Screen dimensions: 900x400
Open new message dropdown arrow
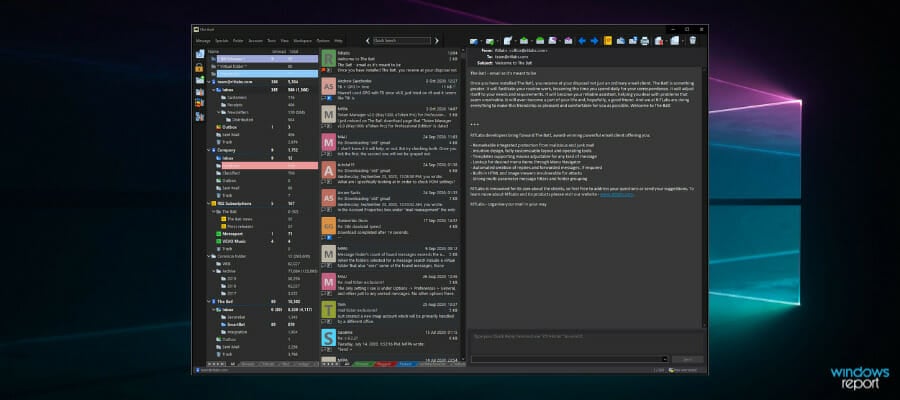(515, 41)
